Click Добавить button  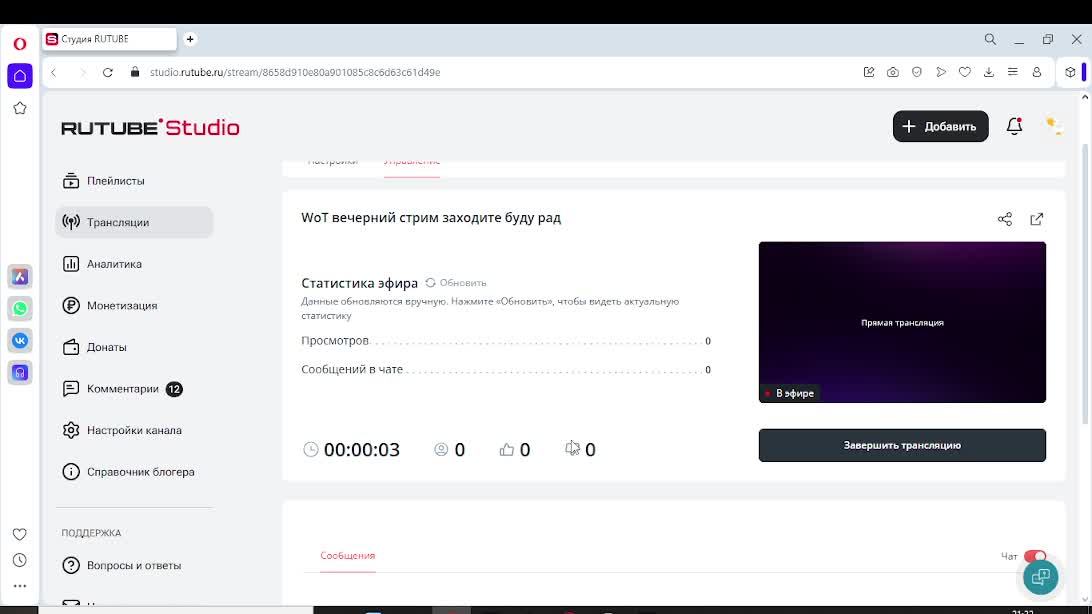pos(940,126)
